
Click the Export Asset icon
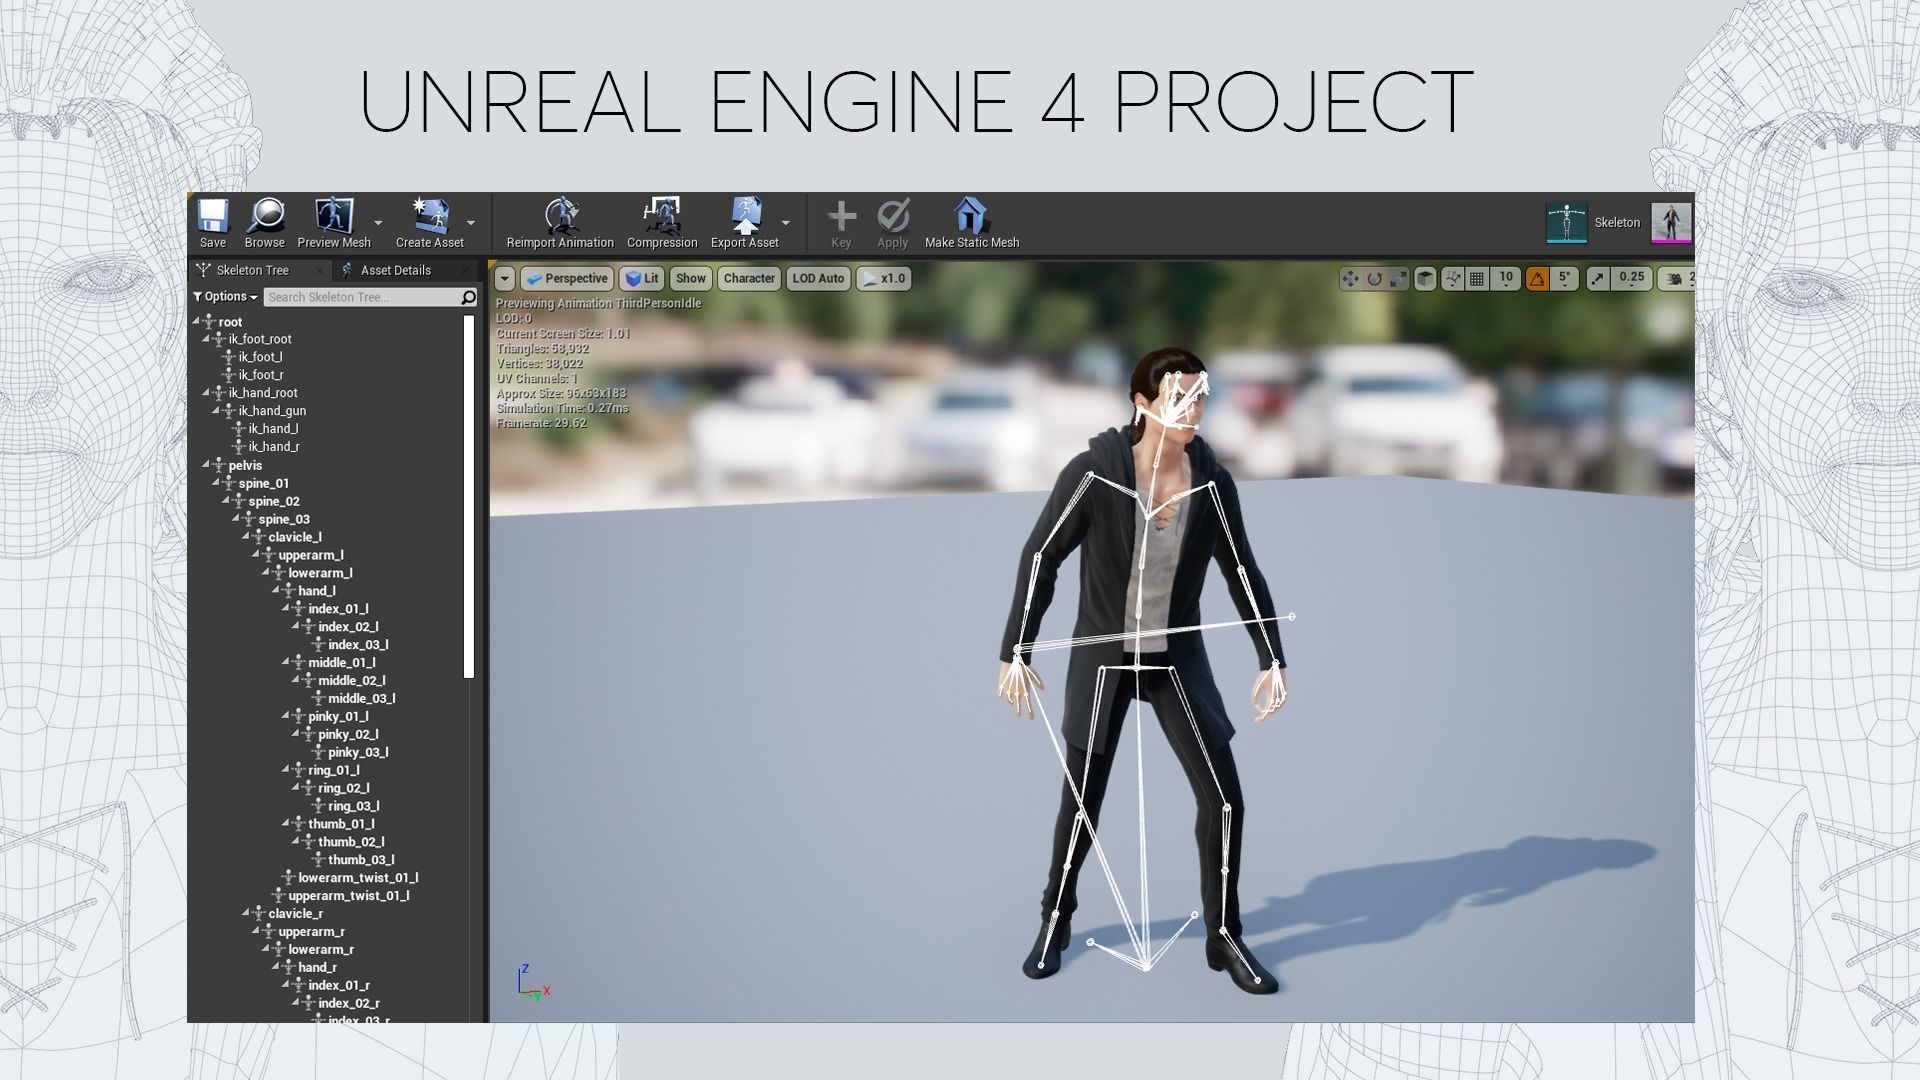pos(745,216)
